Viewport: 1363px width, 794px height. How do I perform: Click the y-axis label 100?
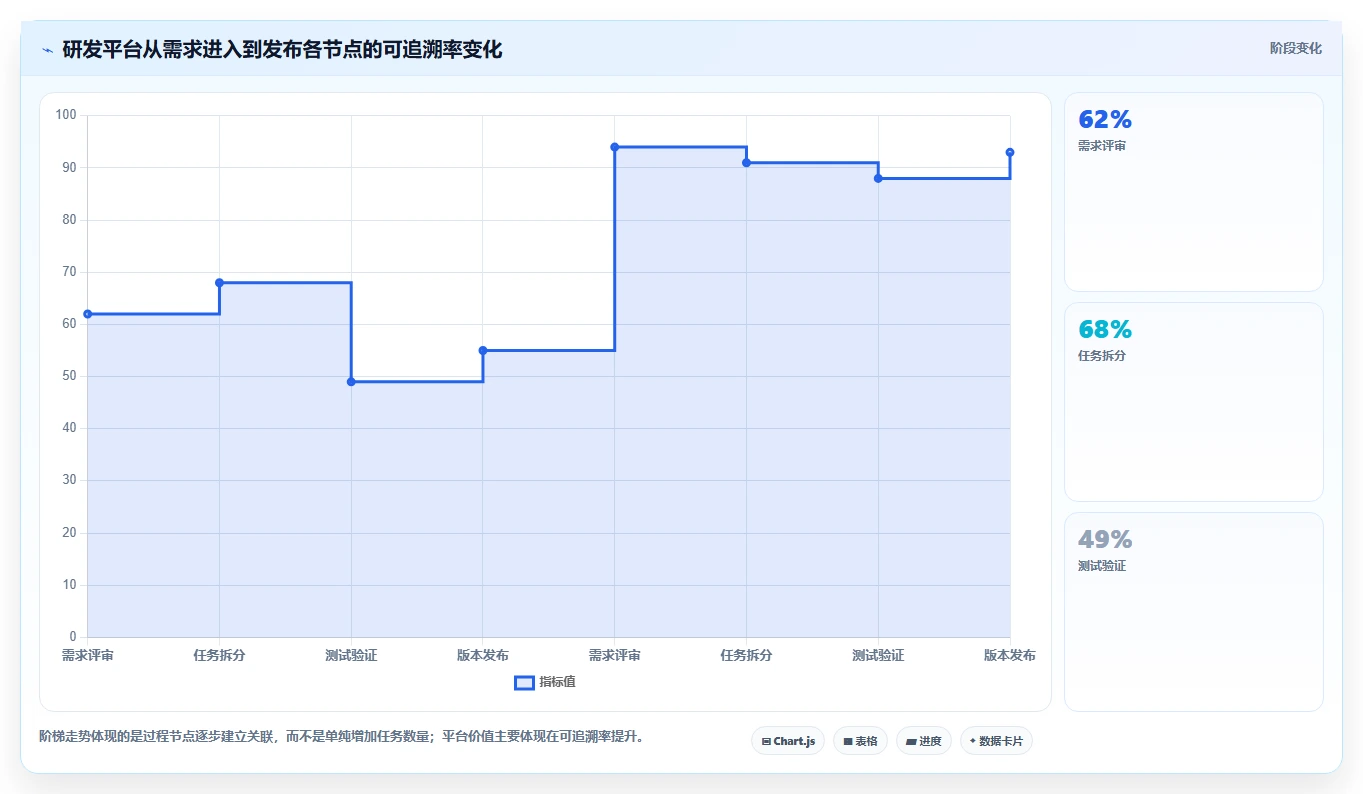66,115
